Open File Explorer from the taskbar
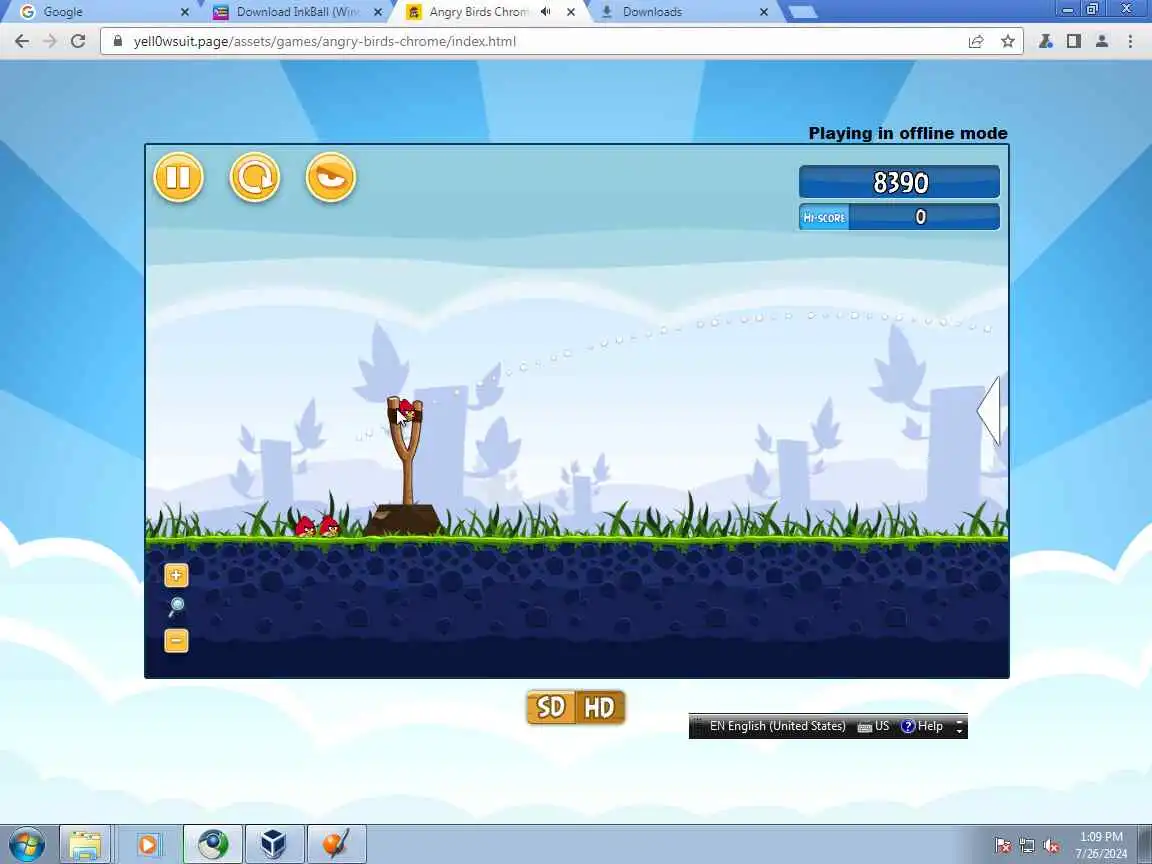Screen dimensions: 1152x864 [85, 844]
